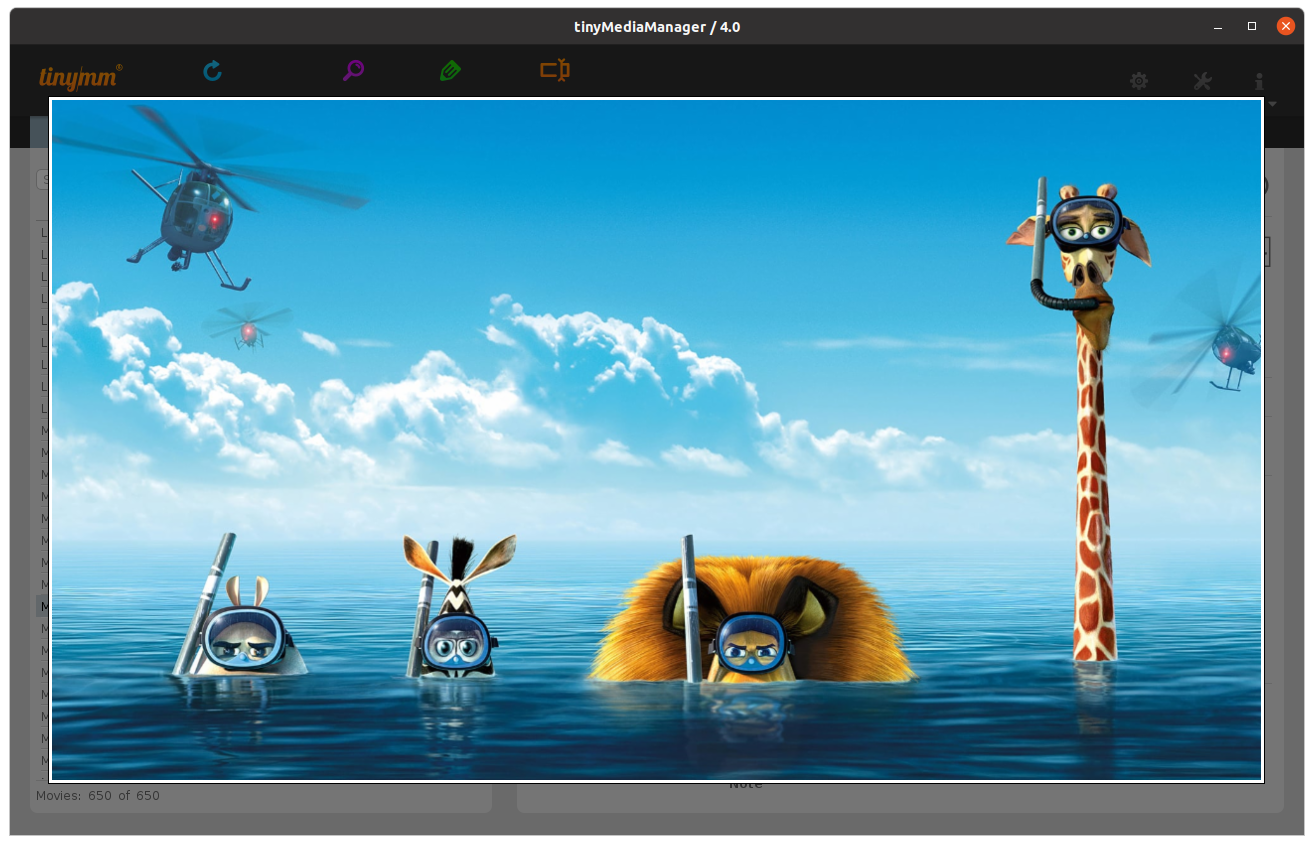This screenshot has height=845, width=1314.
Task: Select the first movie row starting with L
Action: tap(43, 232)
